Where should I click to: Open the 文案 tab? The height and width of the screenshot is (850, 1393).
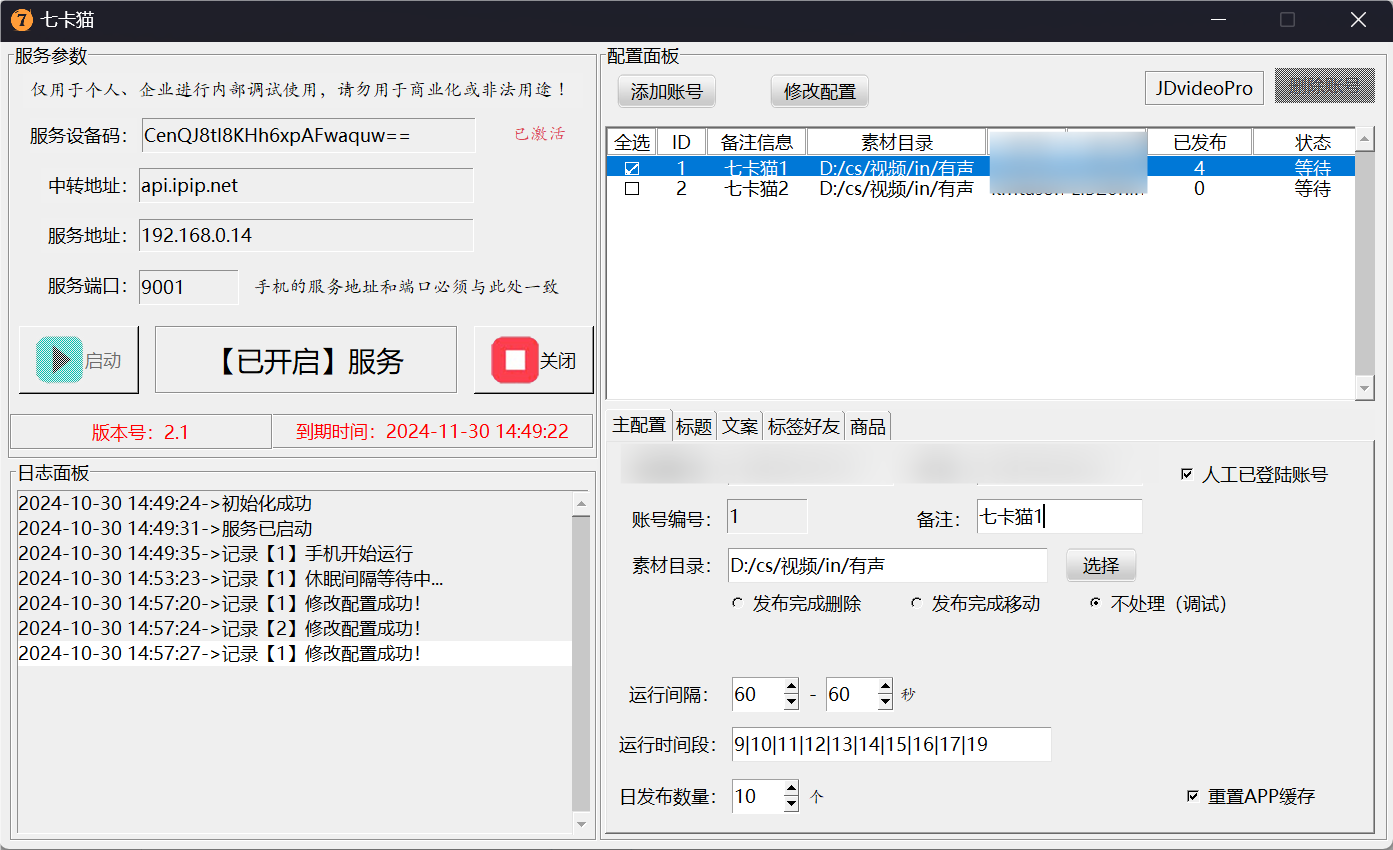[x=740, y=426]
